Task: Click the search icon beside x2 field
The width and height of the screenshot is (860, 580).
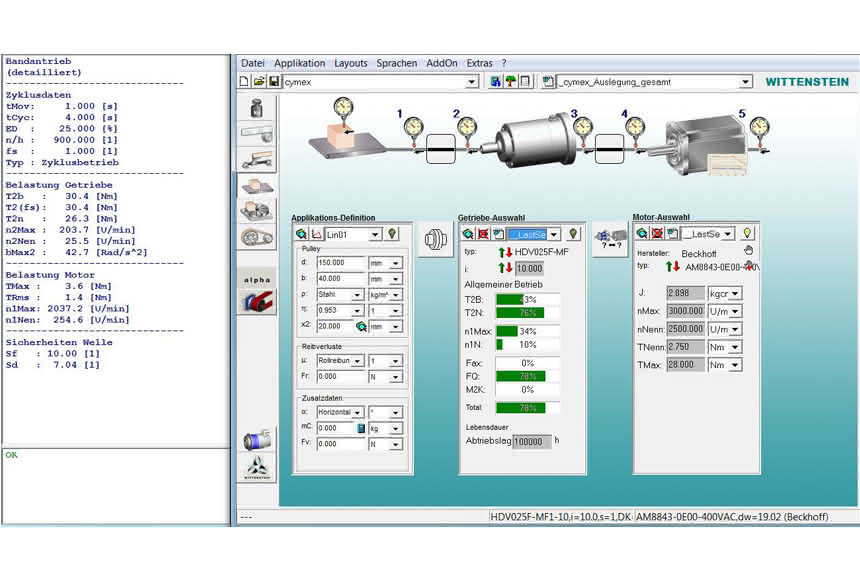Action: point(361,326)
